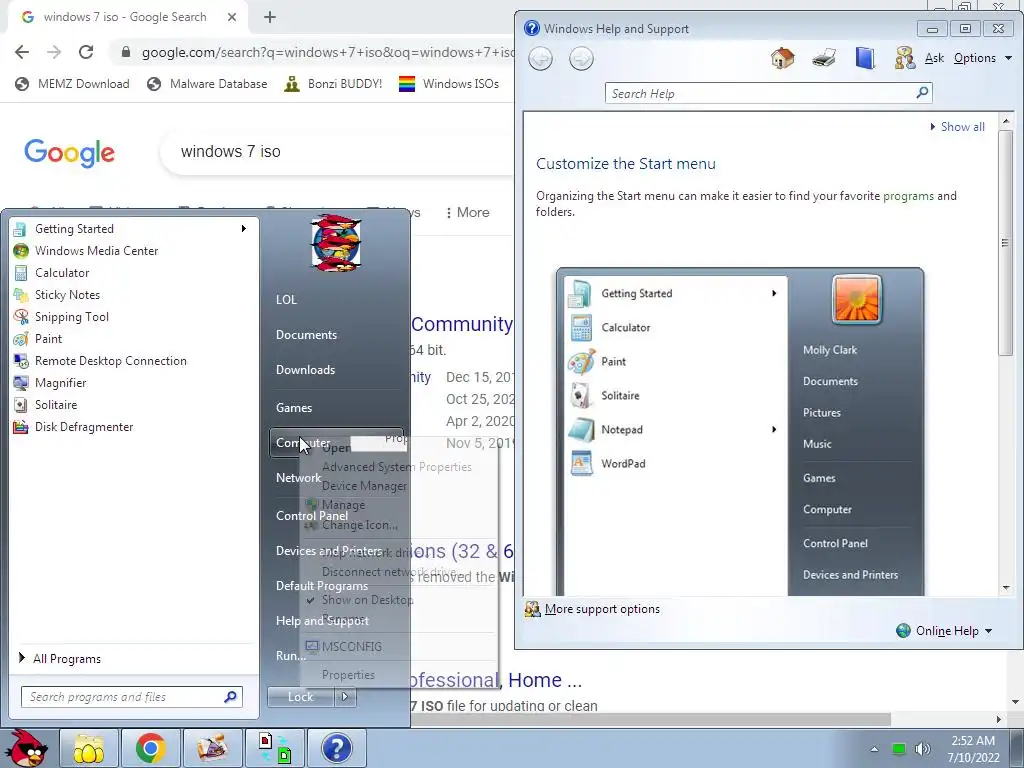Screen dimensions: 1024x768
Task: Click Help window vertical scrollbar thumb
Action: click(1006, 243)
